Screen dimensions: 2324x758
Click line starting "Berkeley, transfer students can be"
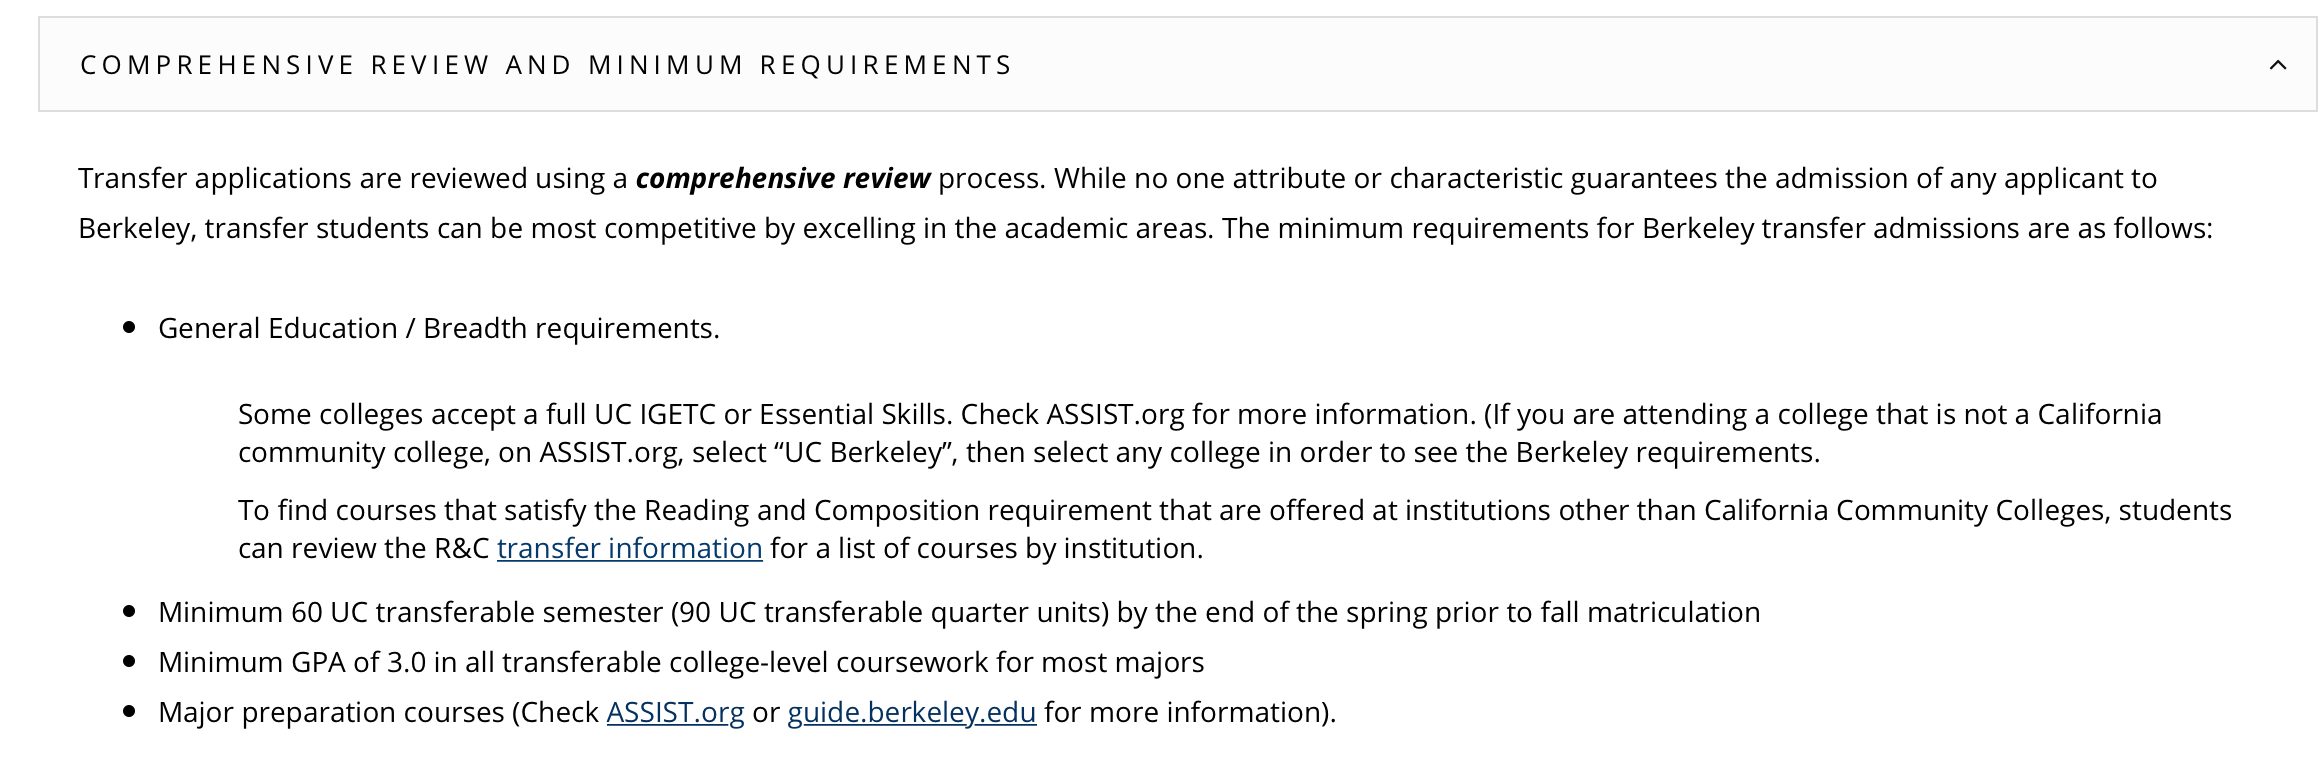(x=1146, y=228)
